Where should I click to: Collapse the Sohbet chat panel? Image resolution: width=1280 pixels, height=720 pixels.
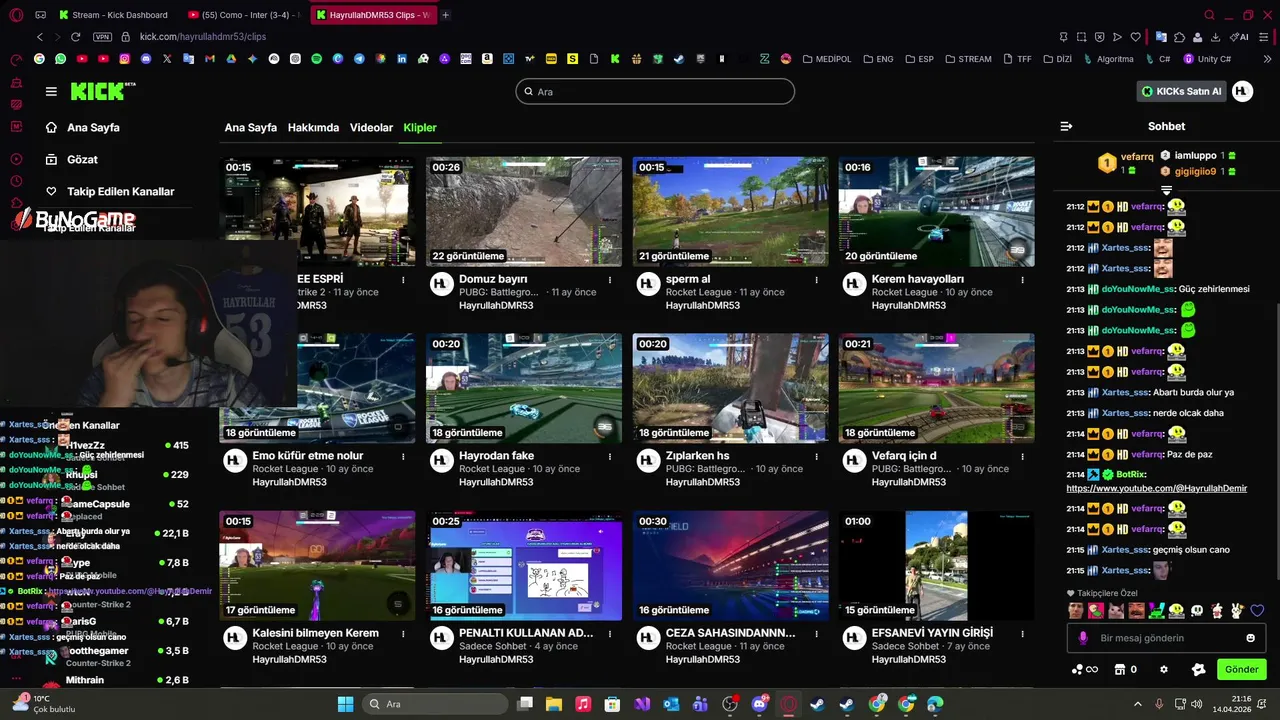point(1066,126)
